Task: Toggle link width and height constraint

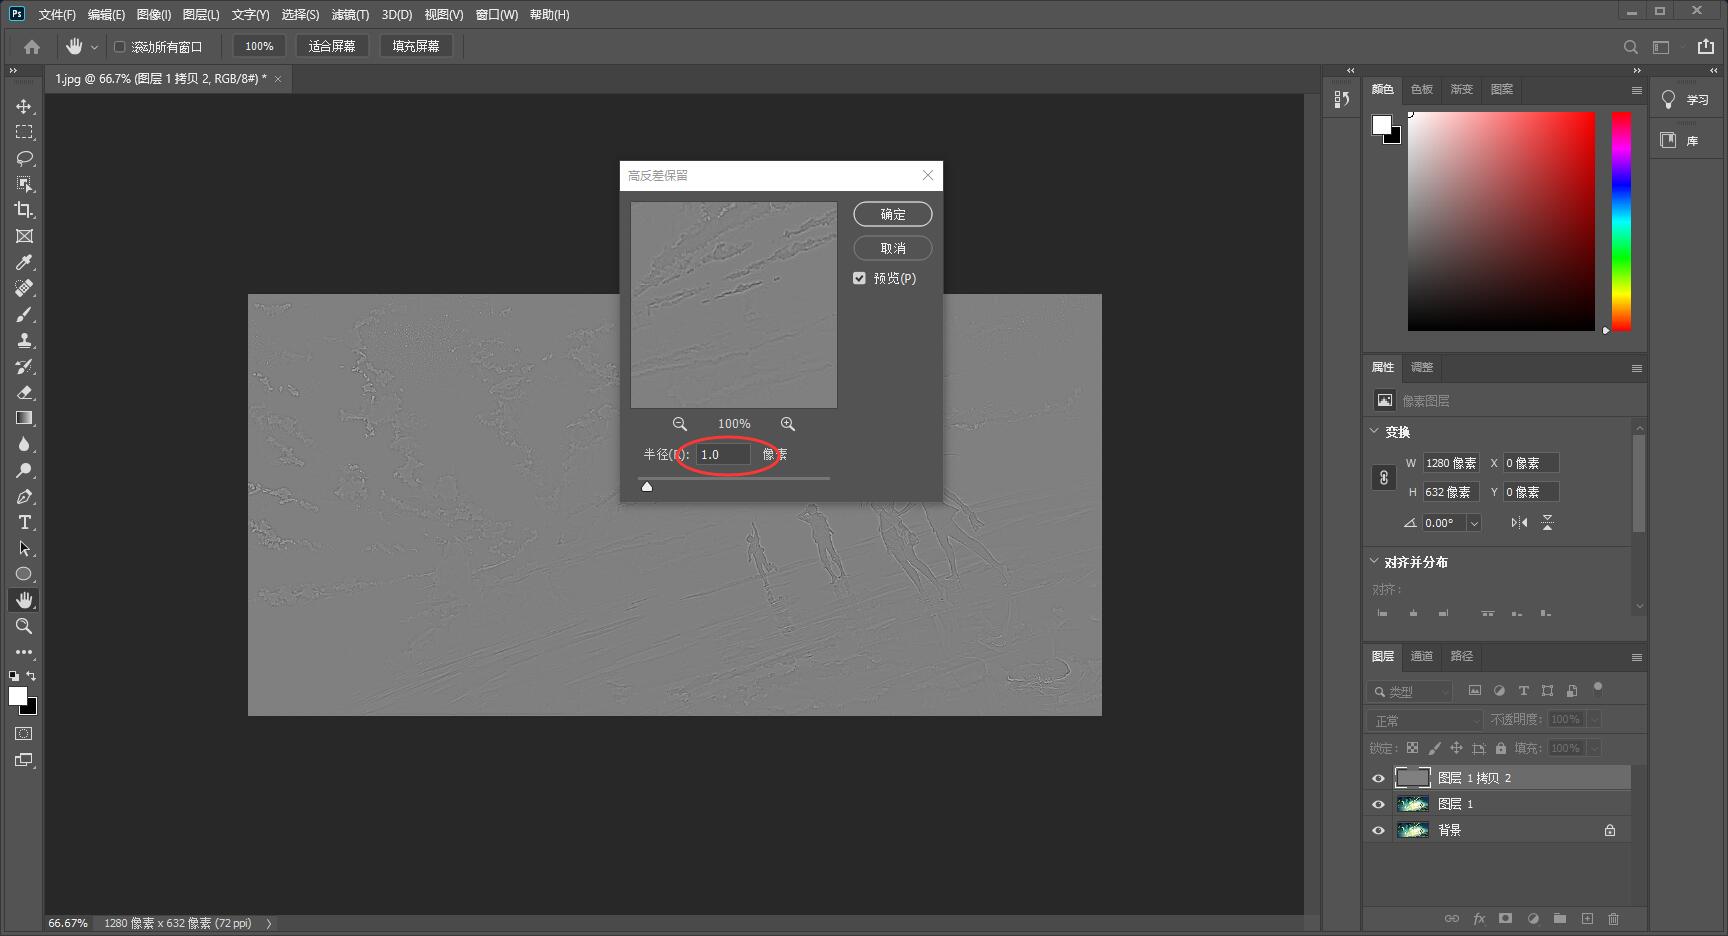Action: (1384, 477)
